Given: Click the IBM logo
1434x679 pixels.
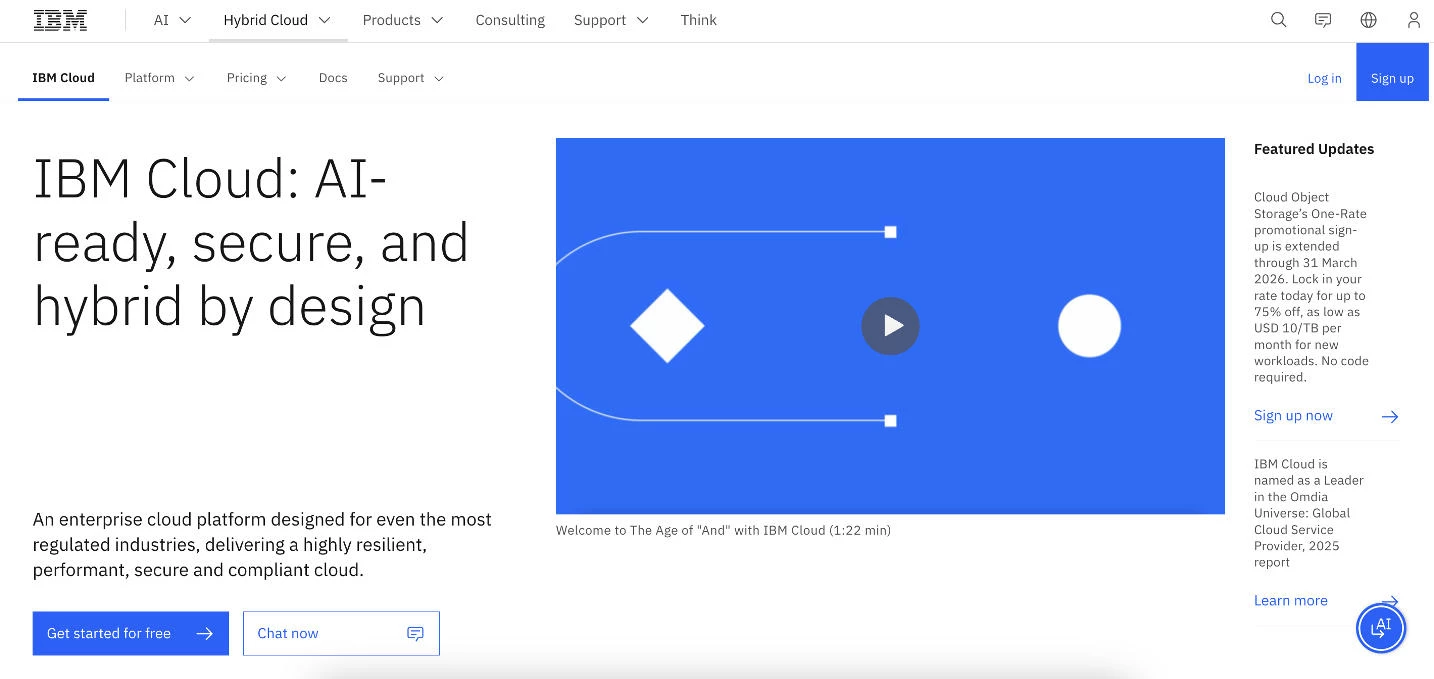Looking at the screenshot, I should pos(60,20).
